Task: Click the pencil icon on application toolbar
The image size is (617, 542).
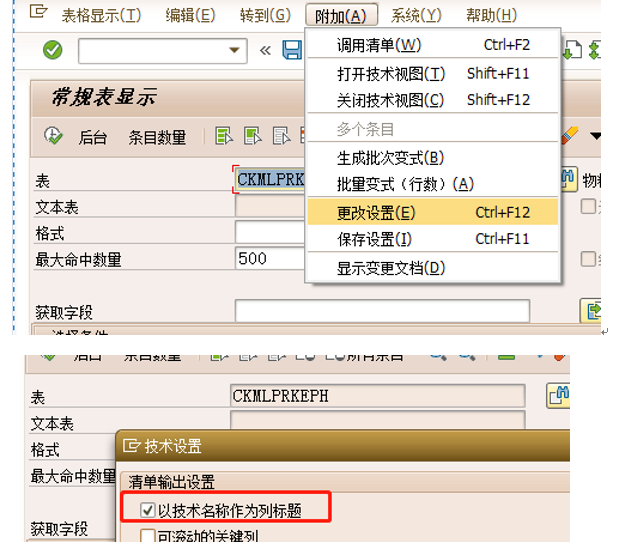Action: coord(570,135)
